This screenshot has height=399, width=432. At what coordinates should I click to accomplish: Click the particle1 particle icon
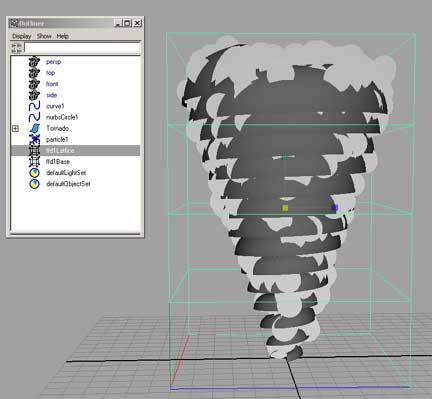tap(34, 139)
